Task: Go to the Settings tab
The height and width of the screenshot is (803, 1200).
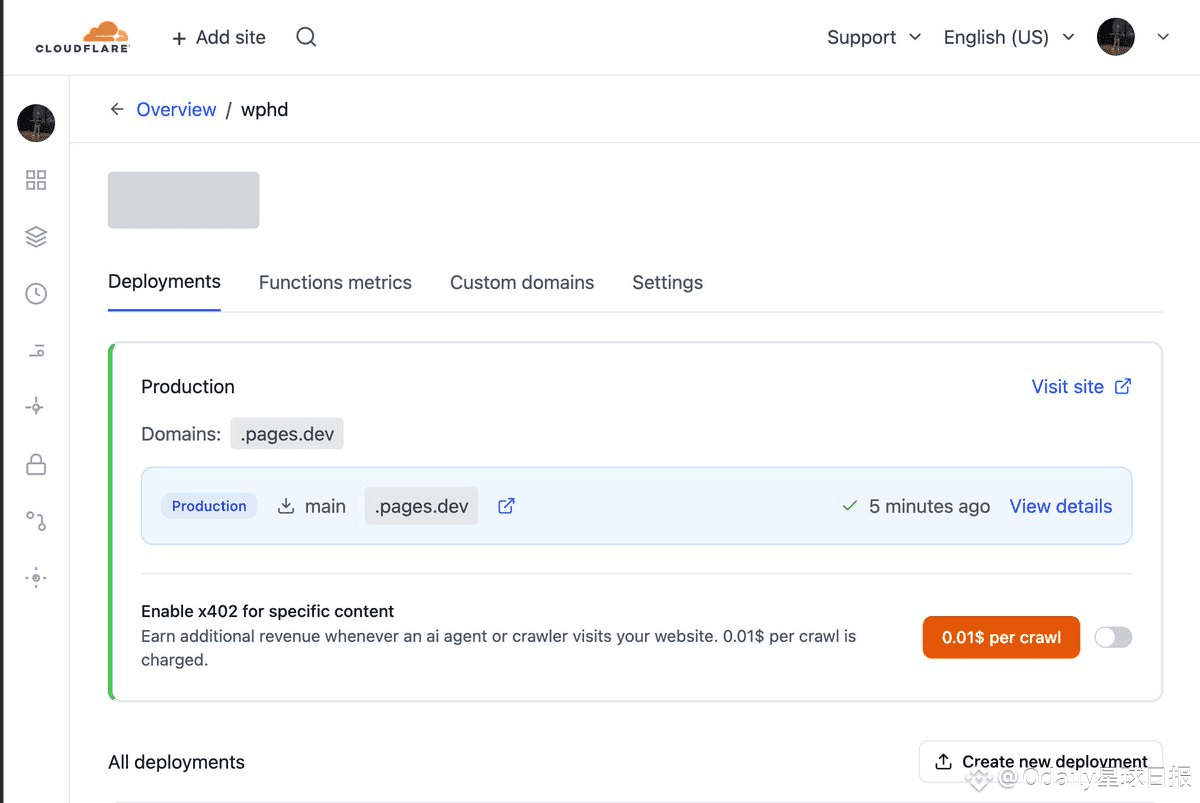Action: point(667,283)
